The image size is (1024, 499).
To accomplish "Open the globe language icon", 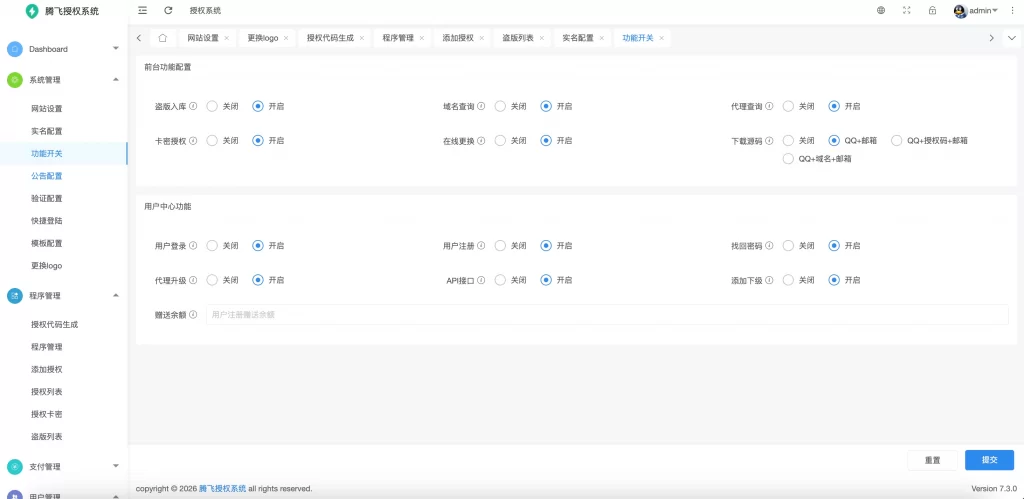I will [881, 10].
